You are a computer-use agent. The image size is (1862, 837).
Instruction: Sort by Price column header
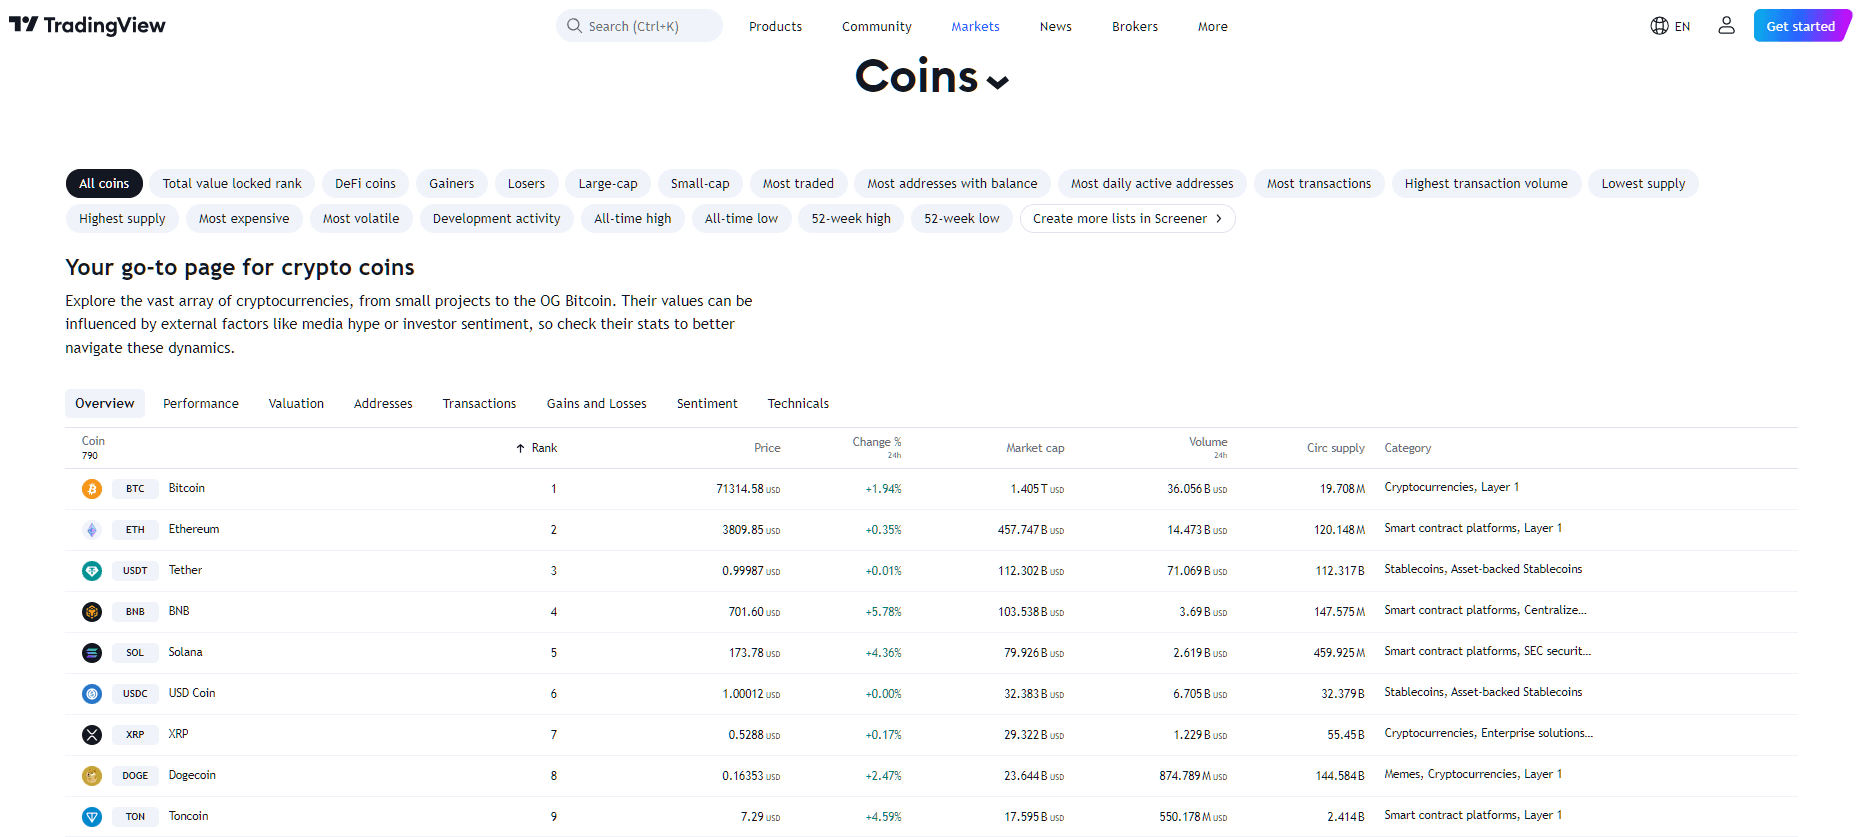click(767, 448)
